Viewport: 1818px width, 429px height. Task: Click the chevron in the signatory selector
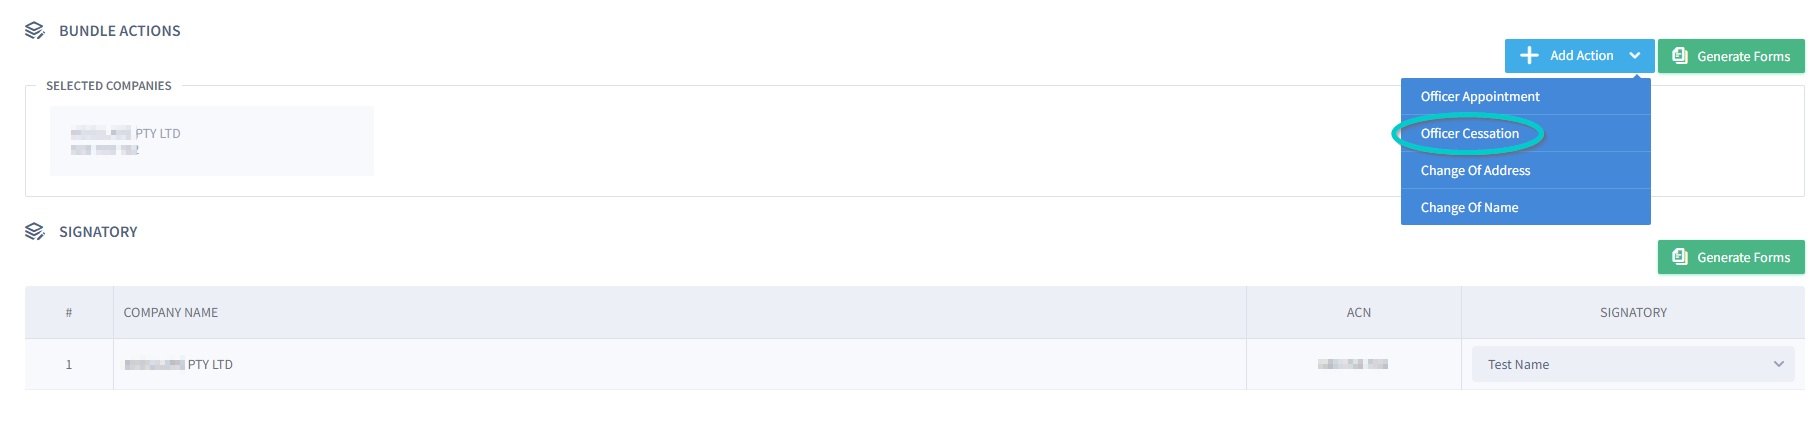pyautogui.click(x=1779, y=365)
